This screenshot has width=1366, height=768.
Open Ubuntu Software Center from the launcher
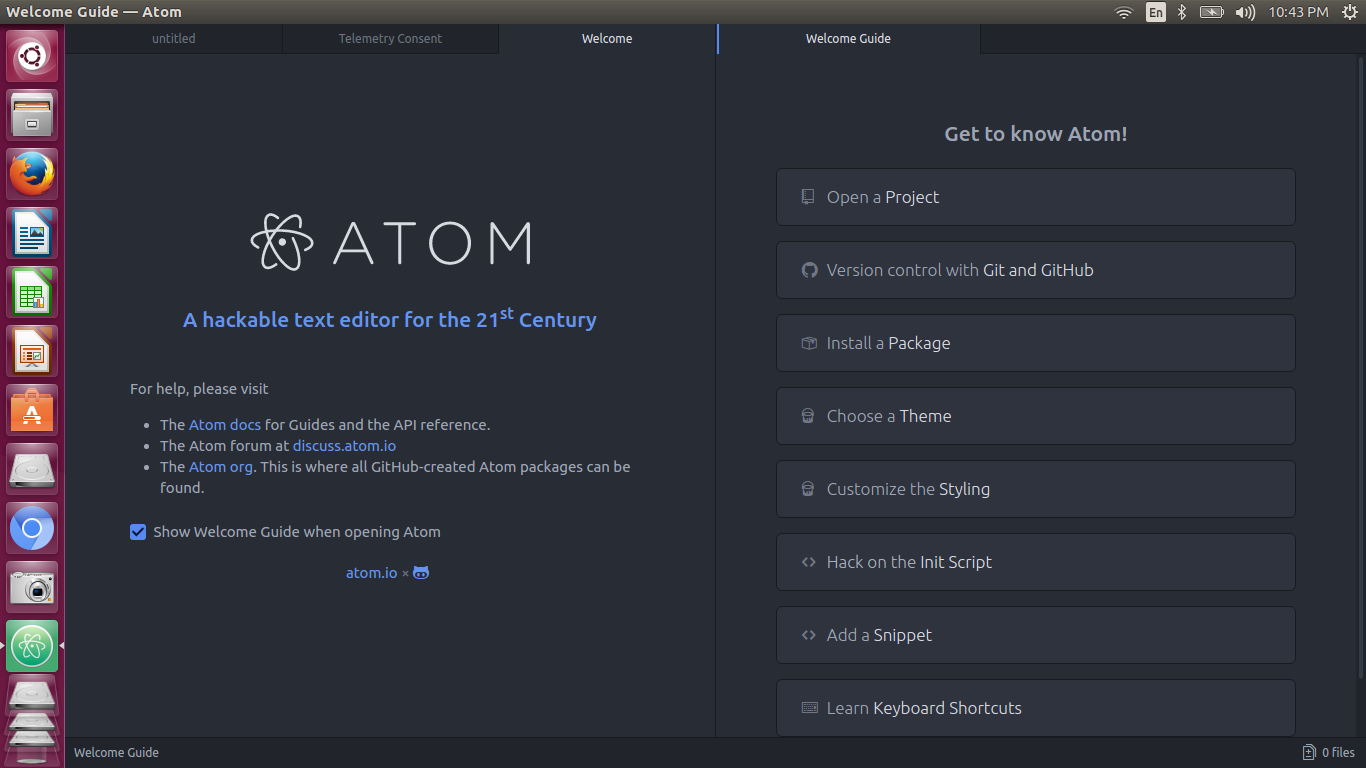pyautogui.click(x=32, y=410)
